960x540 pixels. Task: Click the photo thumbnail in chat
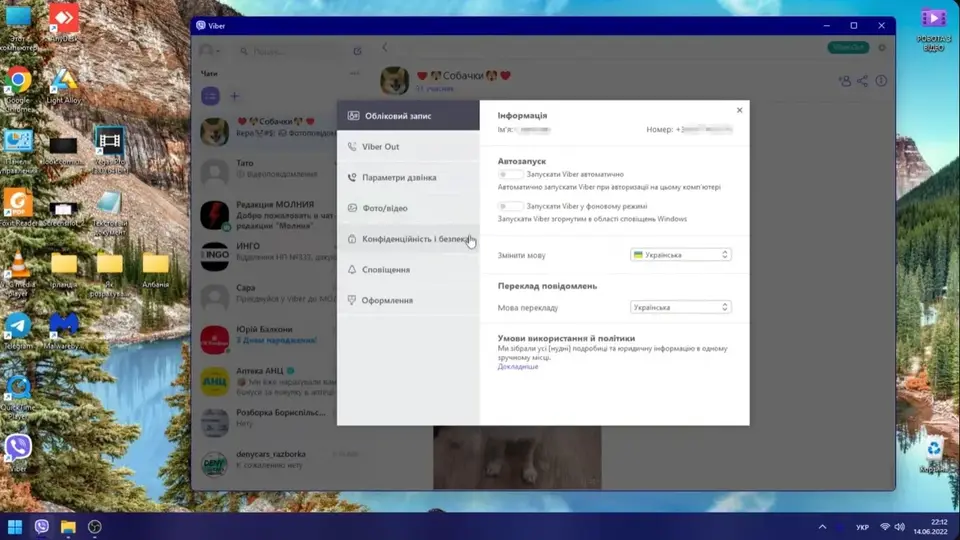click(x=517, y=457)
